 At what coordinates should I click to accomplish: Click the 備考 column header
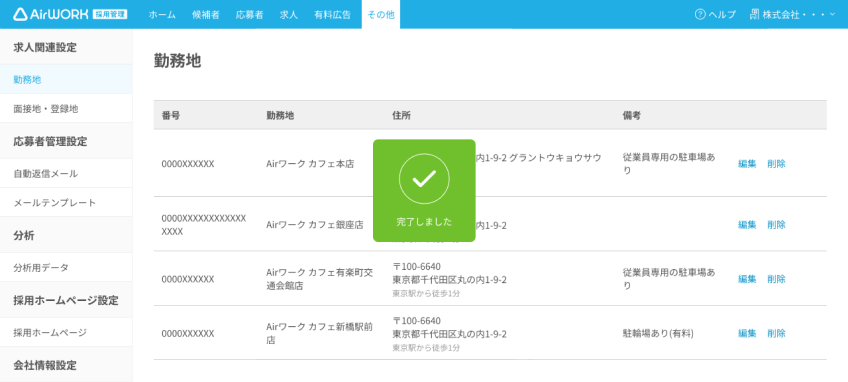click(x=632, y=115)
